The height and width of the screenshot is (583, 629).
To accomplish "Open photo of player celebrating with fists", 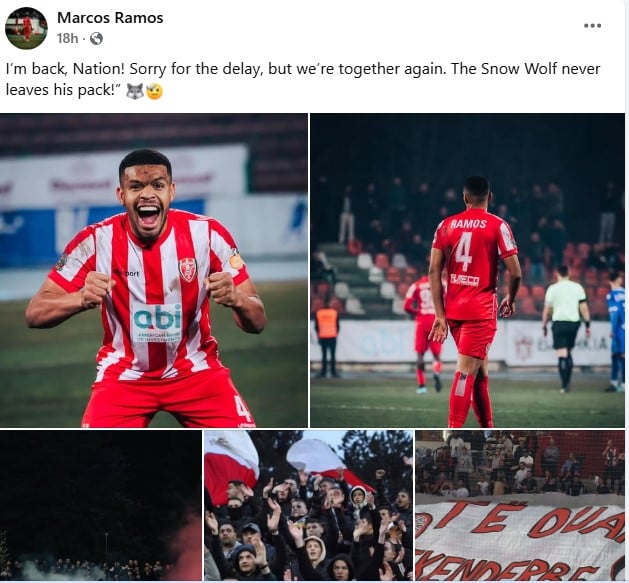I will pyautogui.click(x=154, y=270).
